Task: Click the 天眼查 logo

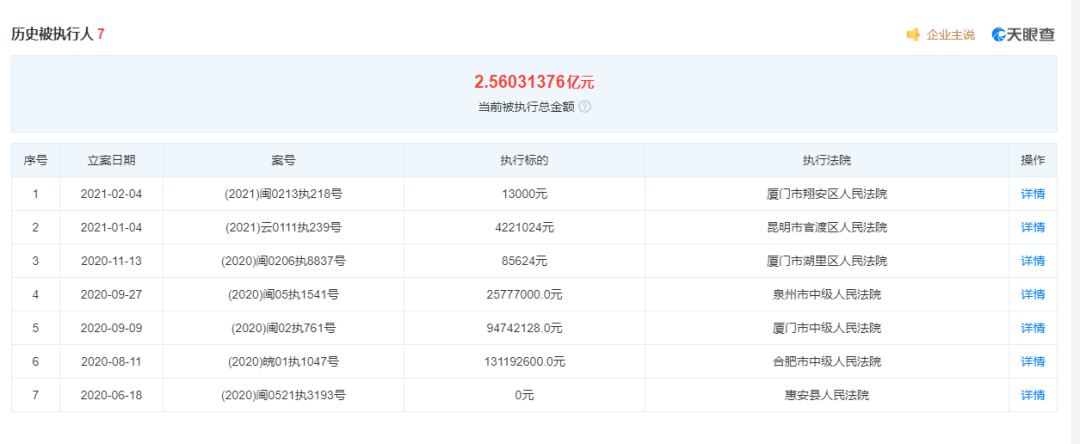Action: pos(1023,35)
